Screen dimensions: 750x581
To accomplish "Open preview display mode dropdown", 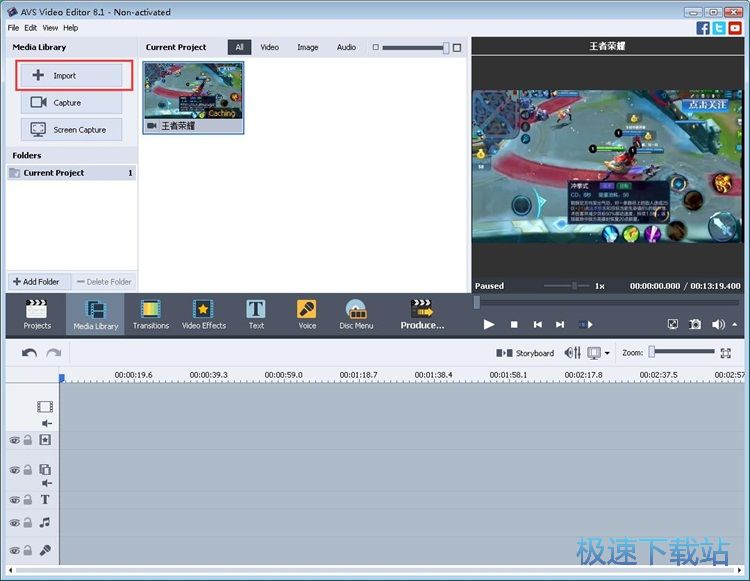I will [607, 353].
